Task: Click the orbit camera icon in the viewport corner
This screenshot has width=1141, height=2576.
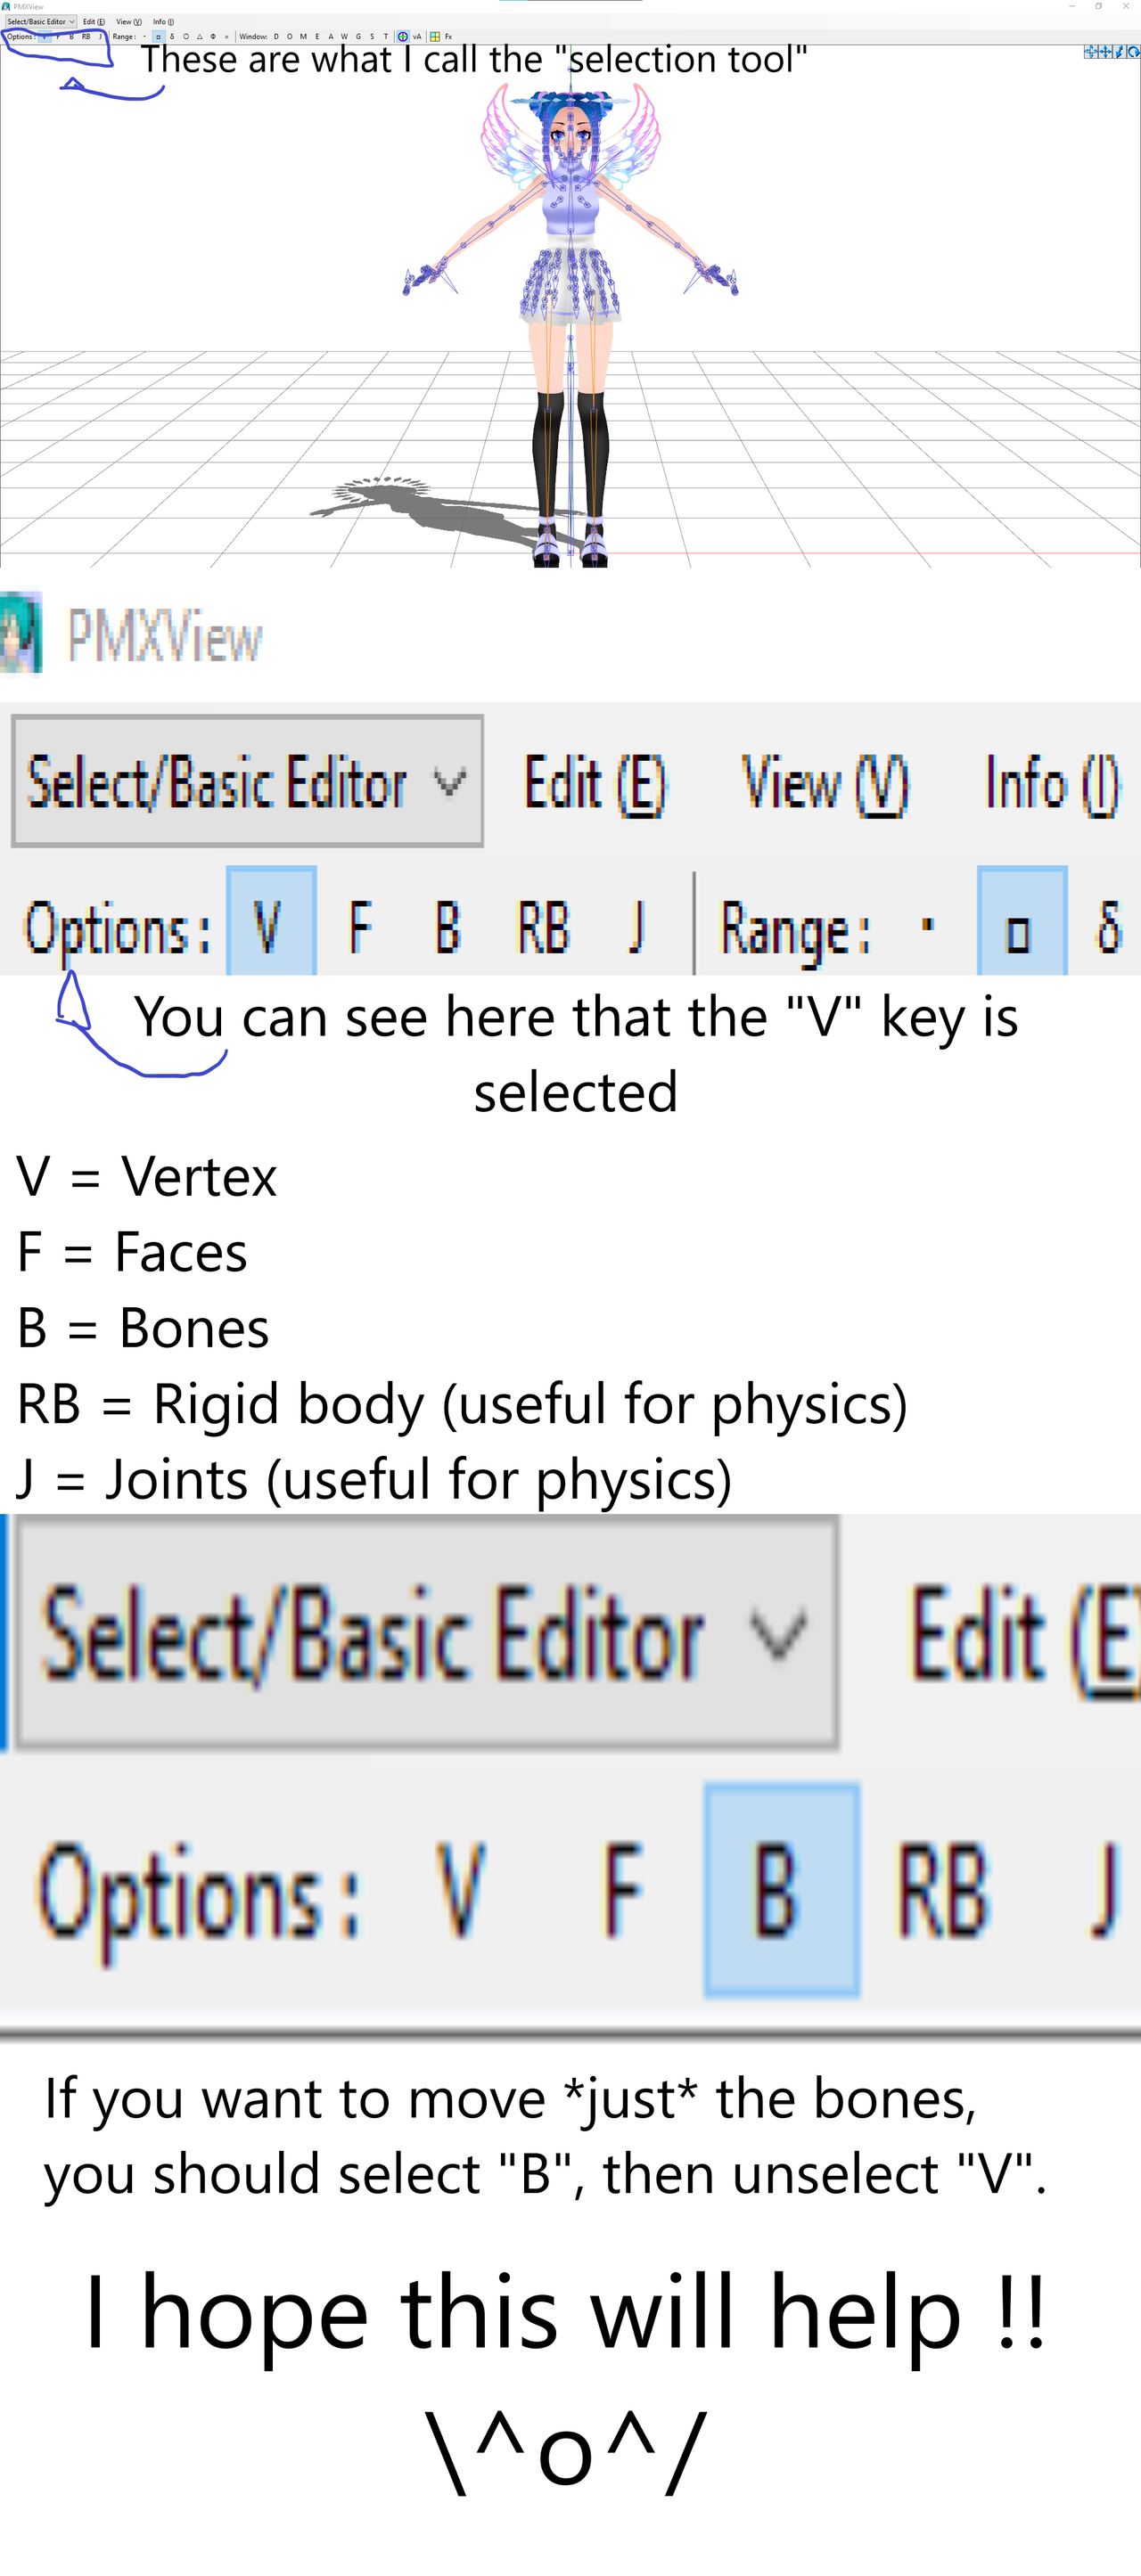Action: pos(1091,52)
